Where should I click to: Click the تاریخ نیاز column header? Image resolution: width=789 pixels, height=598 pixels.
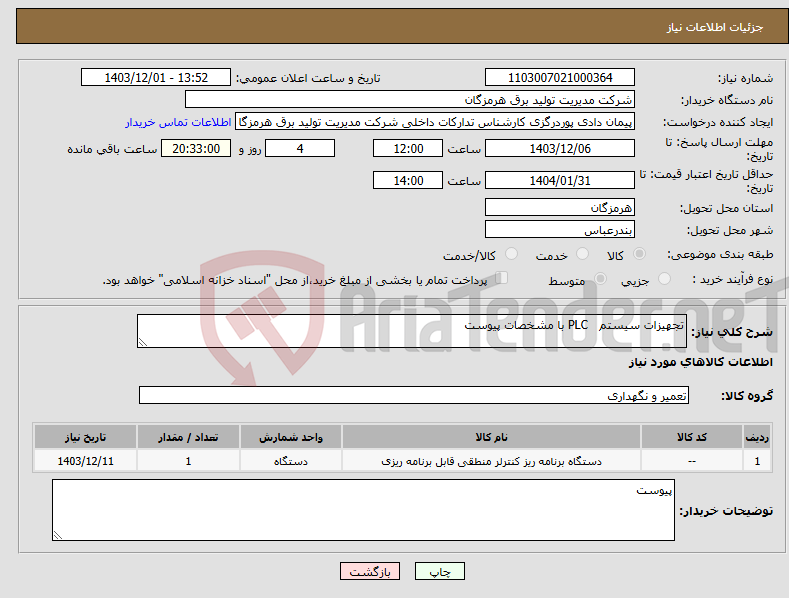coord(85,437)
